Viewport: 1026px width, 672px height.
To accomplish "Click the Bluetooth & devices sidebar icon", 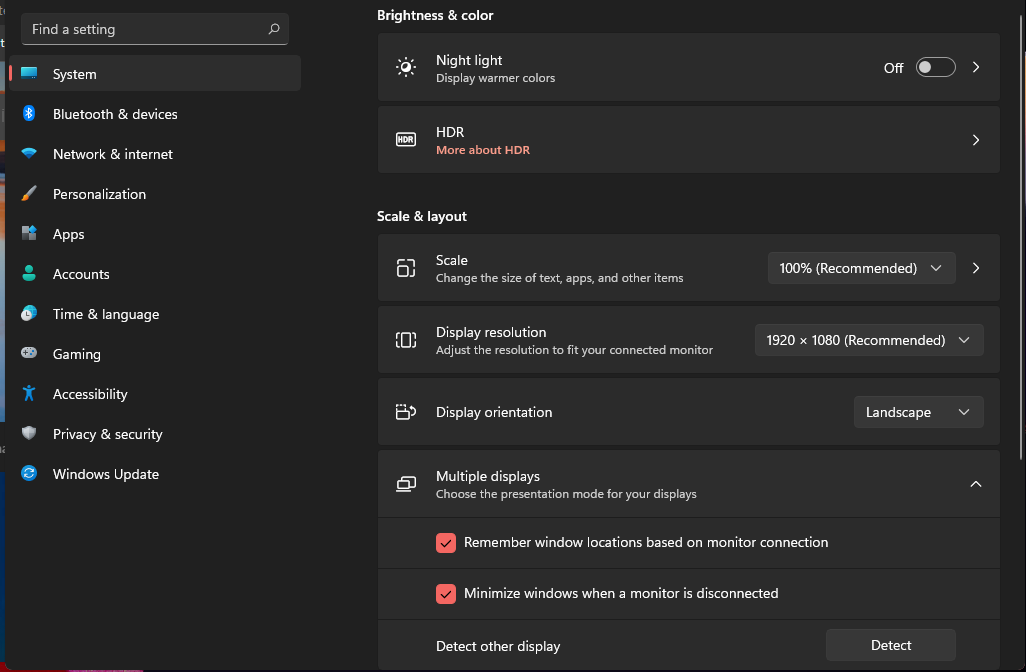I will click(x=29, y=114).
